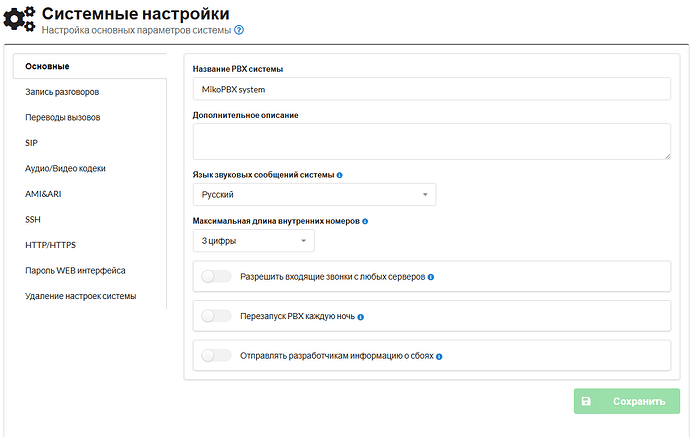This screenshot has height=437, width=690.
Task: Click info icon next to nightly PBX restart
Action: point(361,317)
